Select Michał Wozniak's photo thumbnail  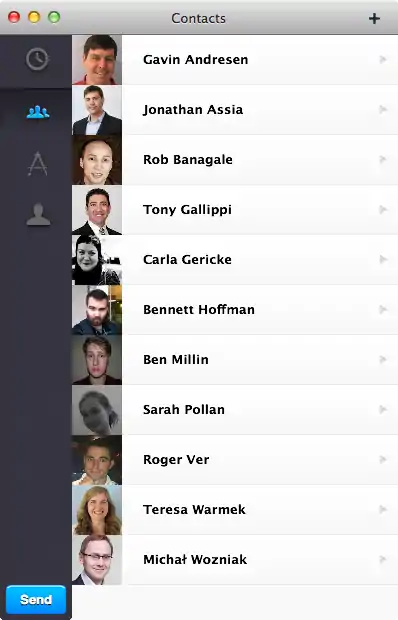(97, 560)
